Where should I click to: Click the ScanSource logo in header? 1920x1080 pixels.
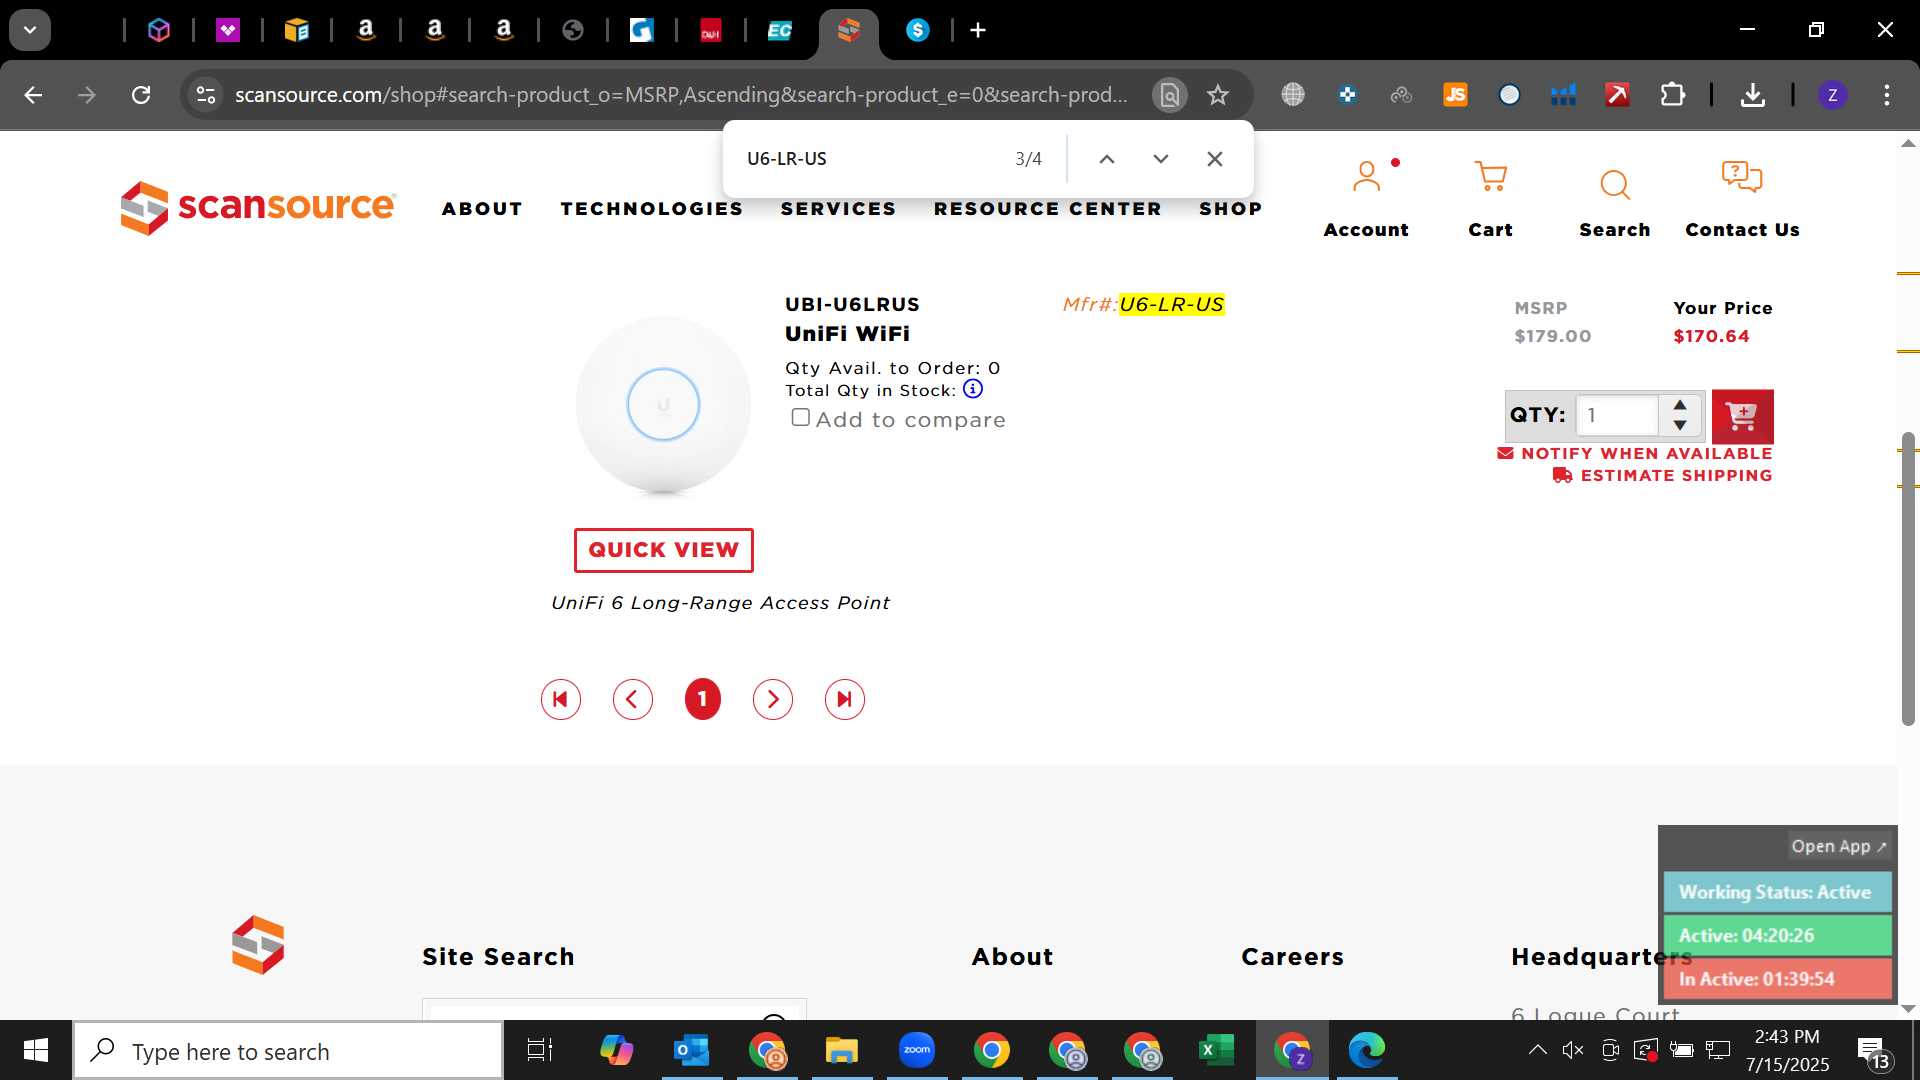coord(258,207)
